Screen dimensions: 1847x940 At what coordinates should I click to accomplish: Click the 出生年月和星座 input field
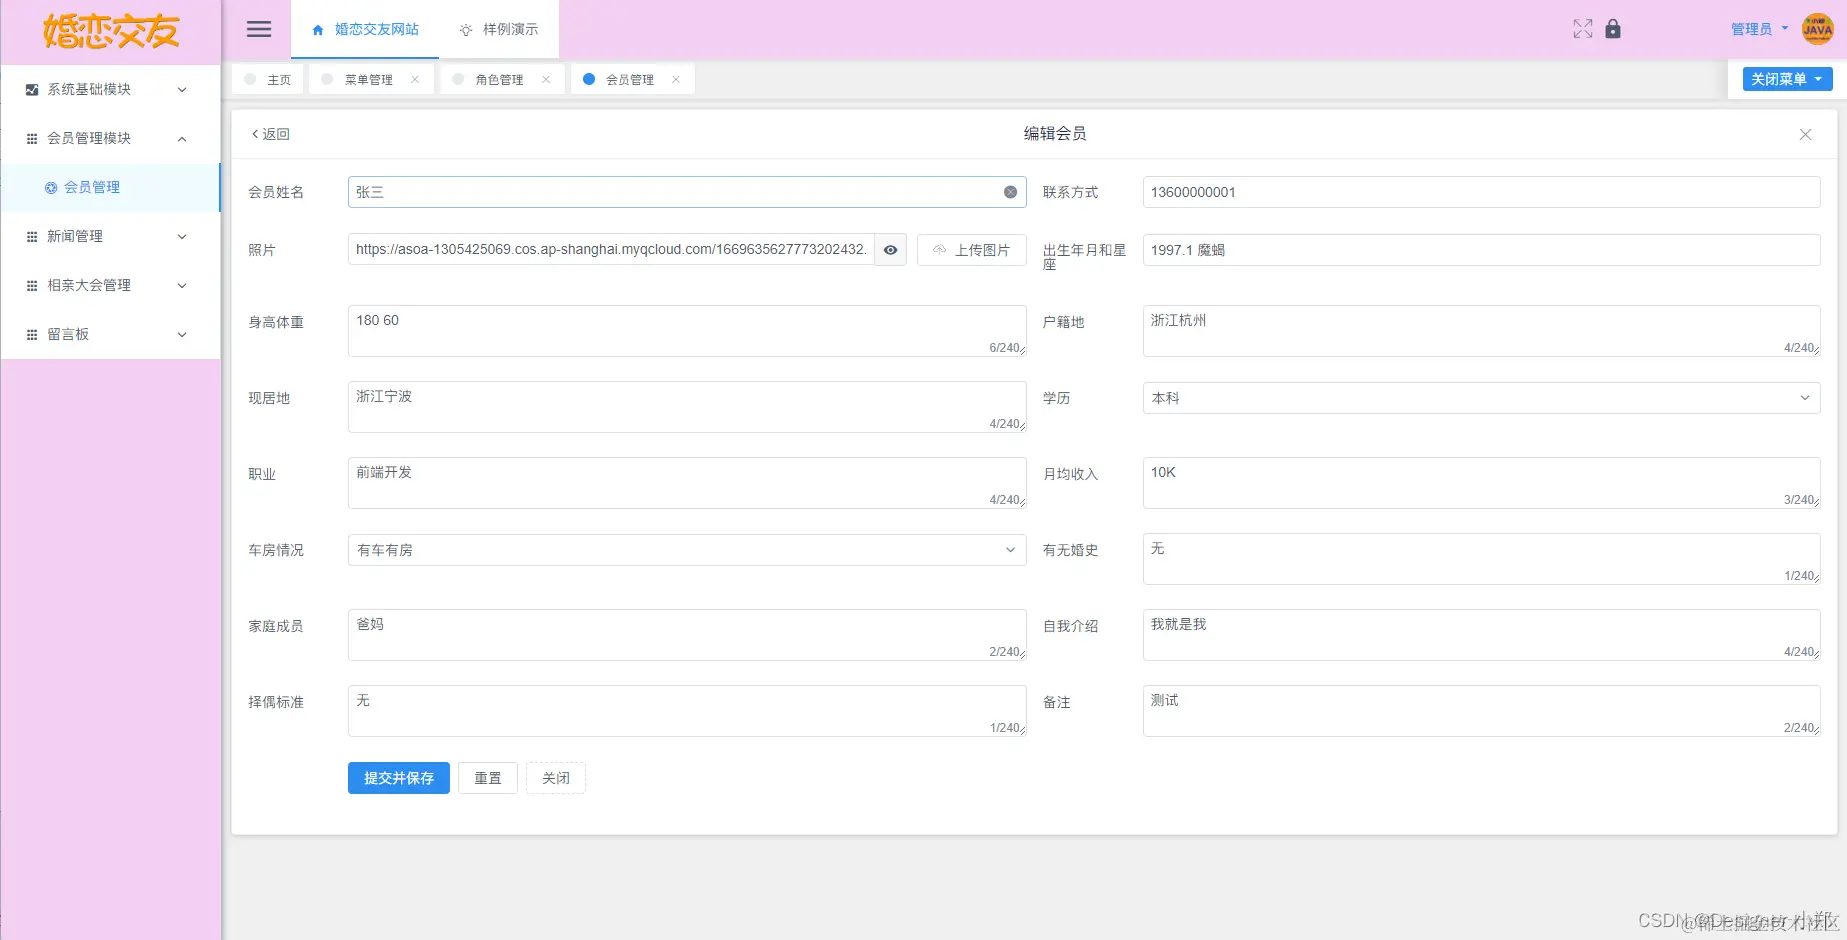click(x=1481, y=250)
